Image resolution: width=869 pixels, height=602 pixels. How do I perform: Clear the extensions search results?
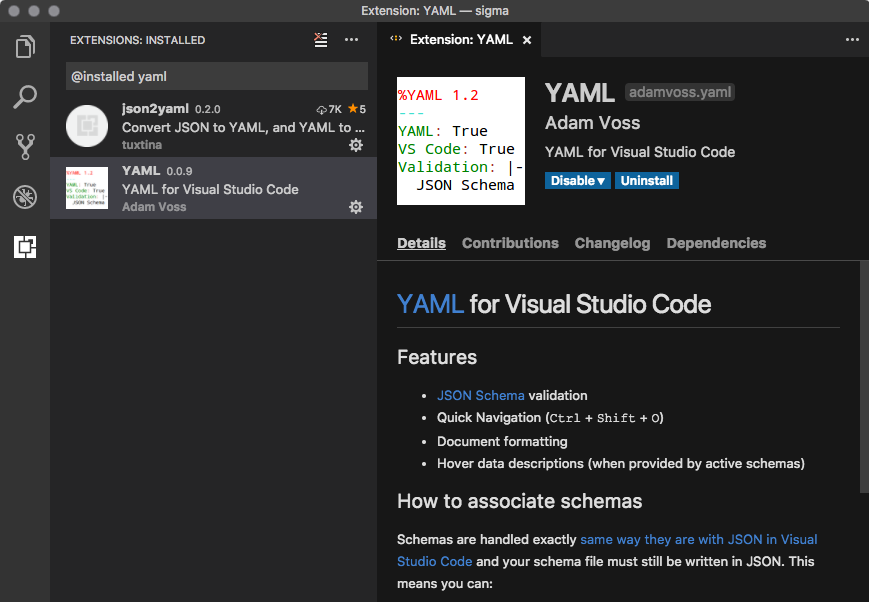click(320, 40)
